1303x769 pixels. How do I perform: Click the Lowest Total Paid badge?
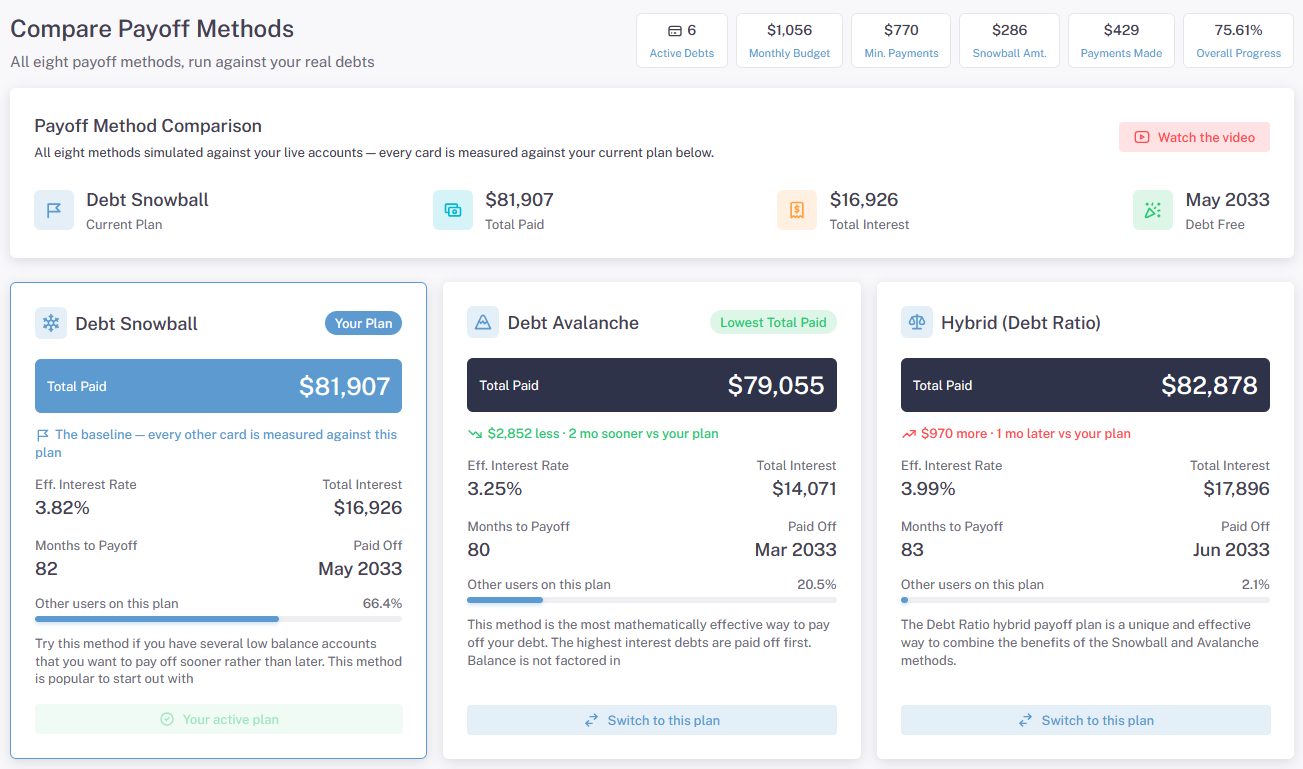tap(773, 322)
